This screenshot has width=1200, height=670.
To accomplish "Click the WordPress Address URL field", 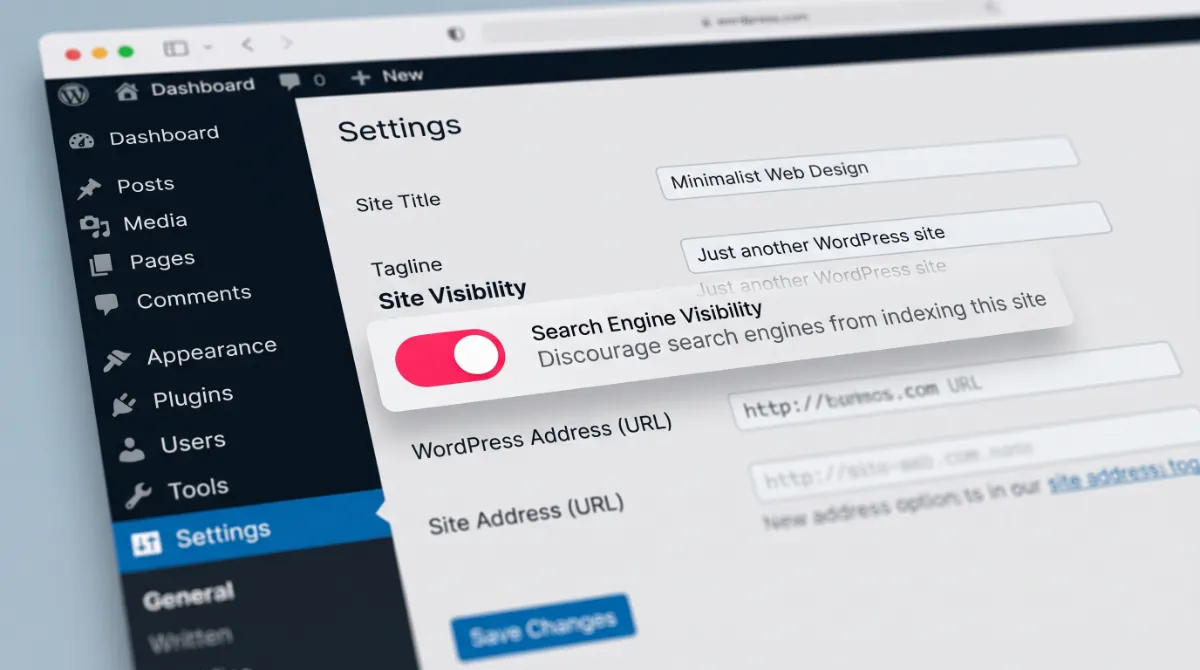I will (956, 385).
